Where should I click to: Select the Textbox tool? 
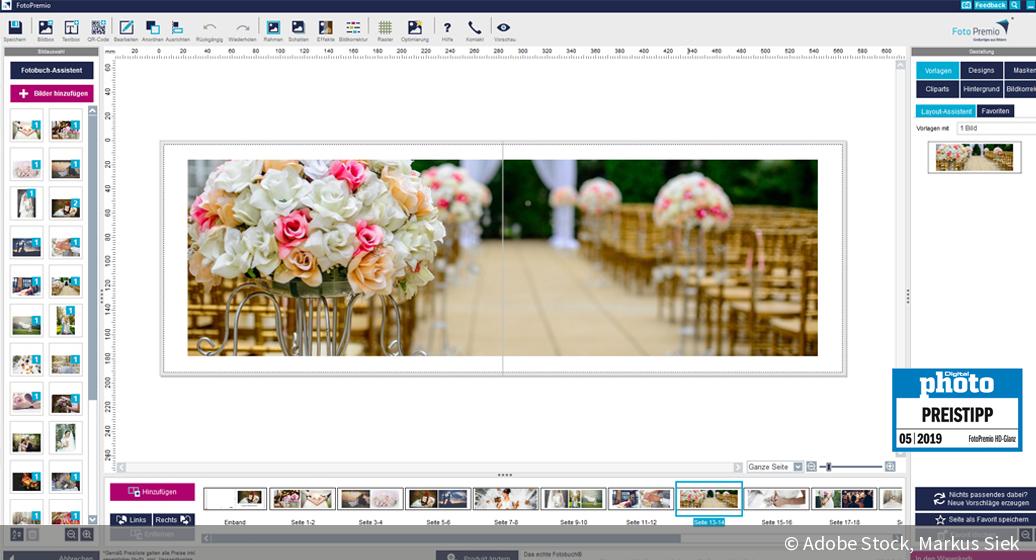pos(71,28)
